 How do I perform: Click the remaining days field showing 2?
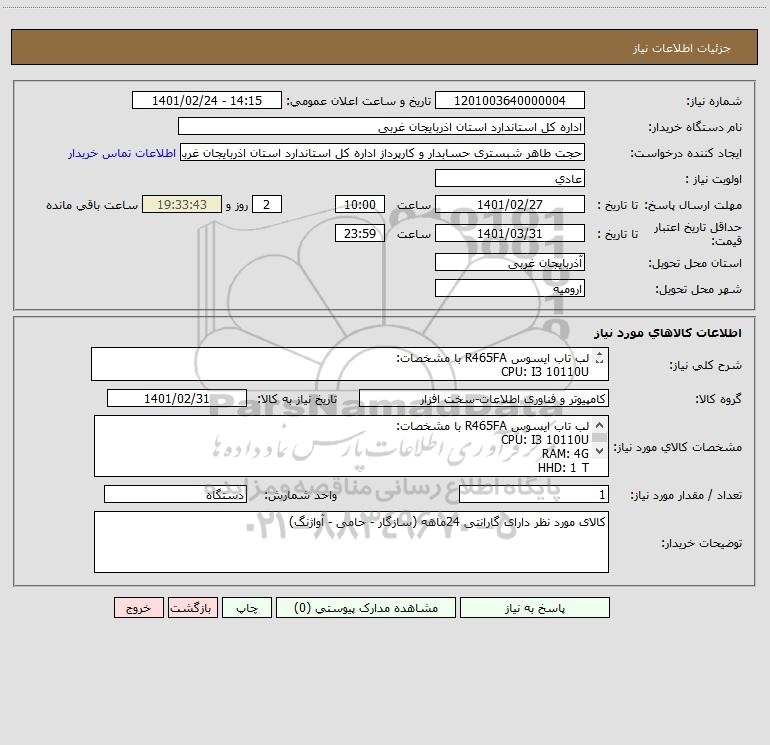267,204
